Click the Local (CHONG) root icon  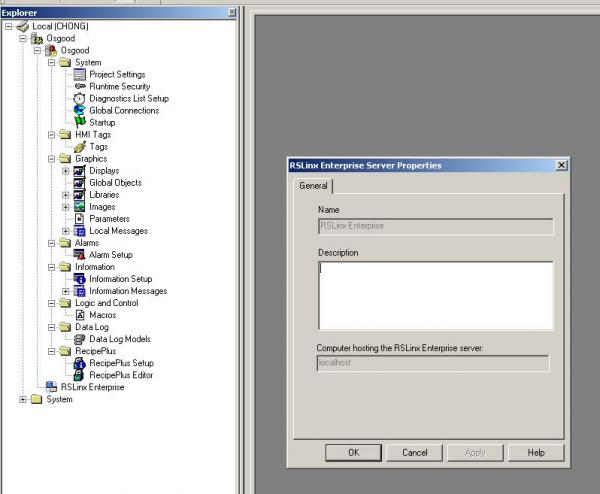click(23, 26)
